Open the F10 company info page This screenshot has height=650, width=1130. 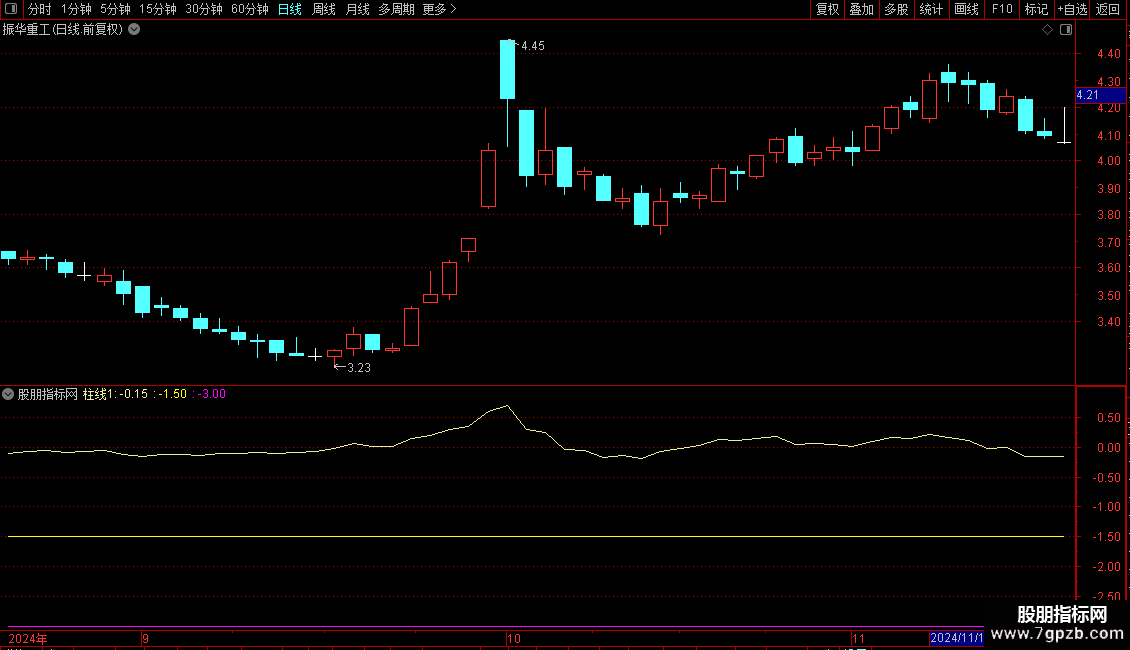[1002, 9]
